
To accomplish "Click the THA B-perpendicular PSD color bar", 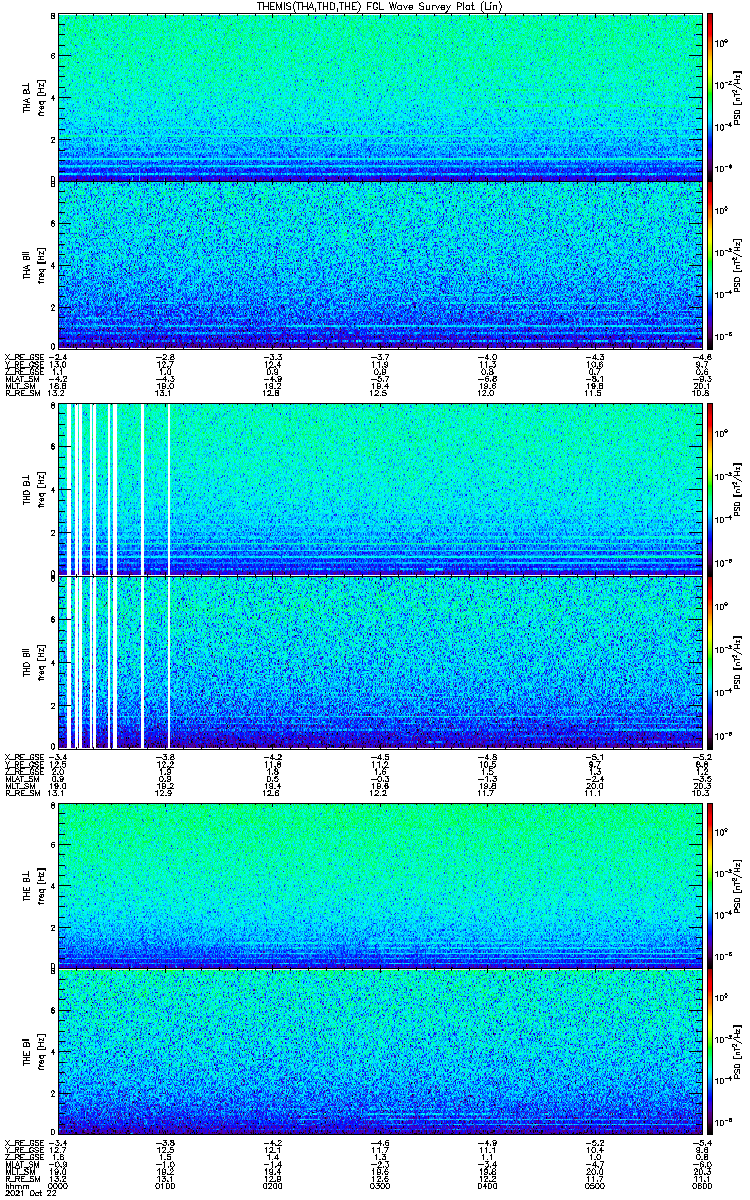I will [711, 96].
